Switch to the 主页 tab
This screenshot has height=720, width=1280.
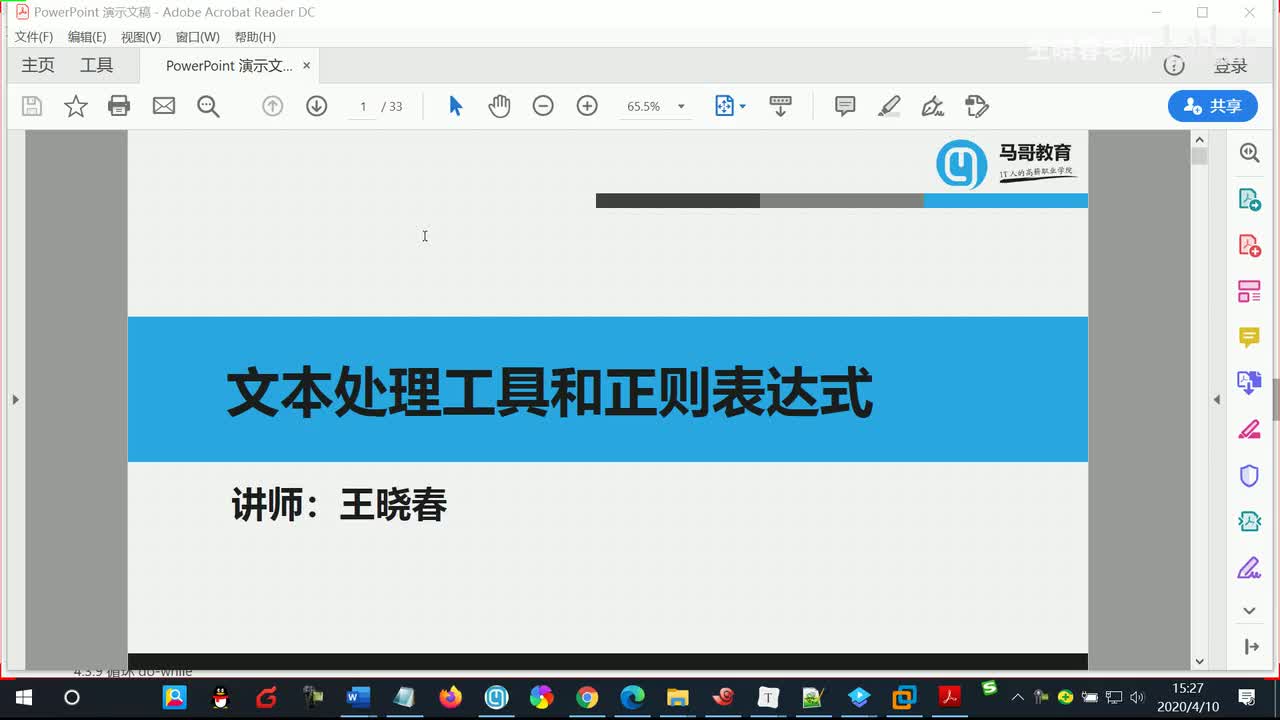pyautogui.click(x=38, y=65)
